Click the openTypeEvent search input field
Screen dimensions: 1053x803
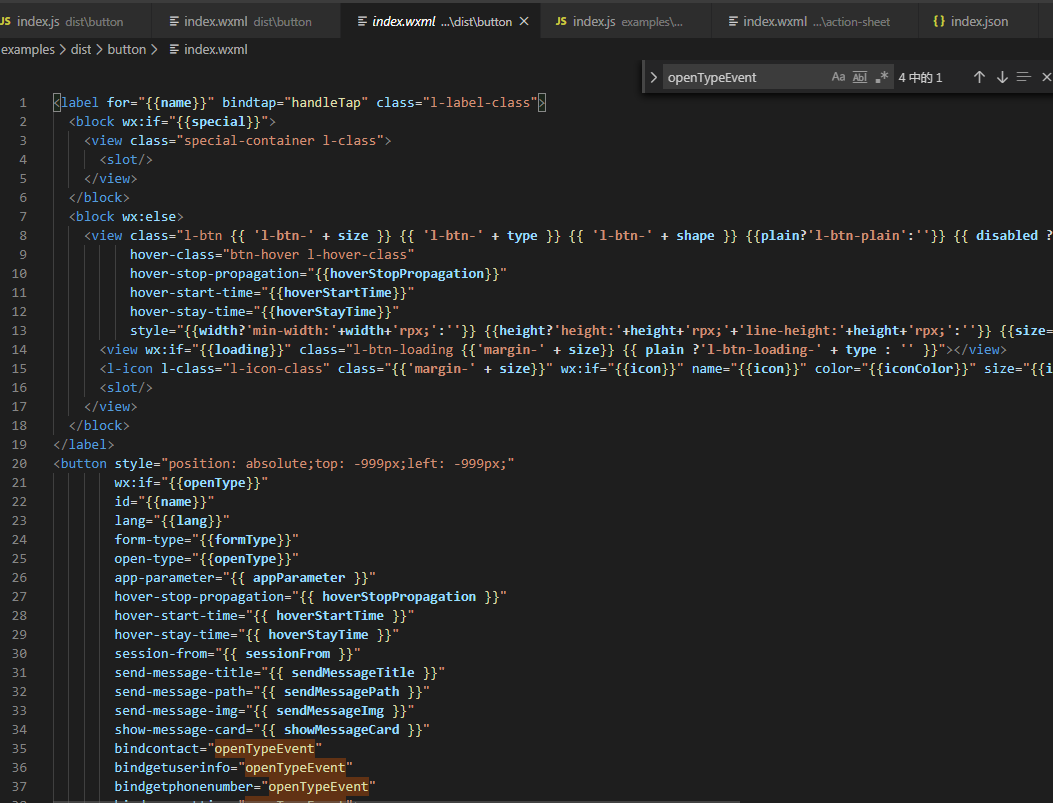[x=745, y=77]
